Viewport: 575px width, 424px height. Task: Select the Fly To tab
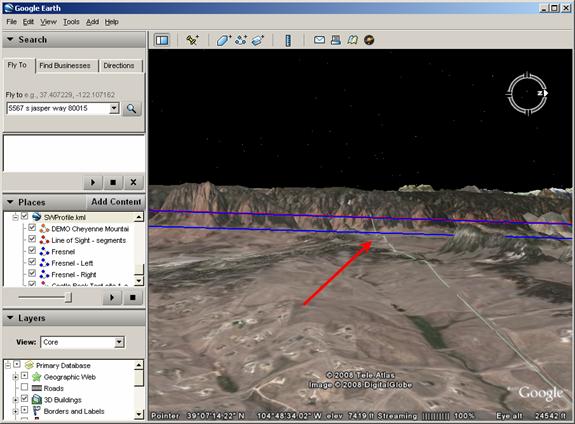[x=17, y=65]
